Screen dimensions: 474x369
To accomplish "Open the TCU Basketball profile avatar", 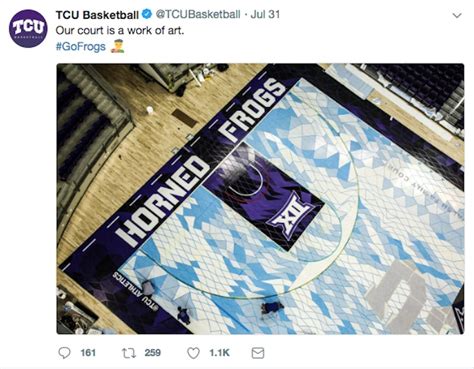I will point(28,28).
